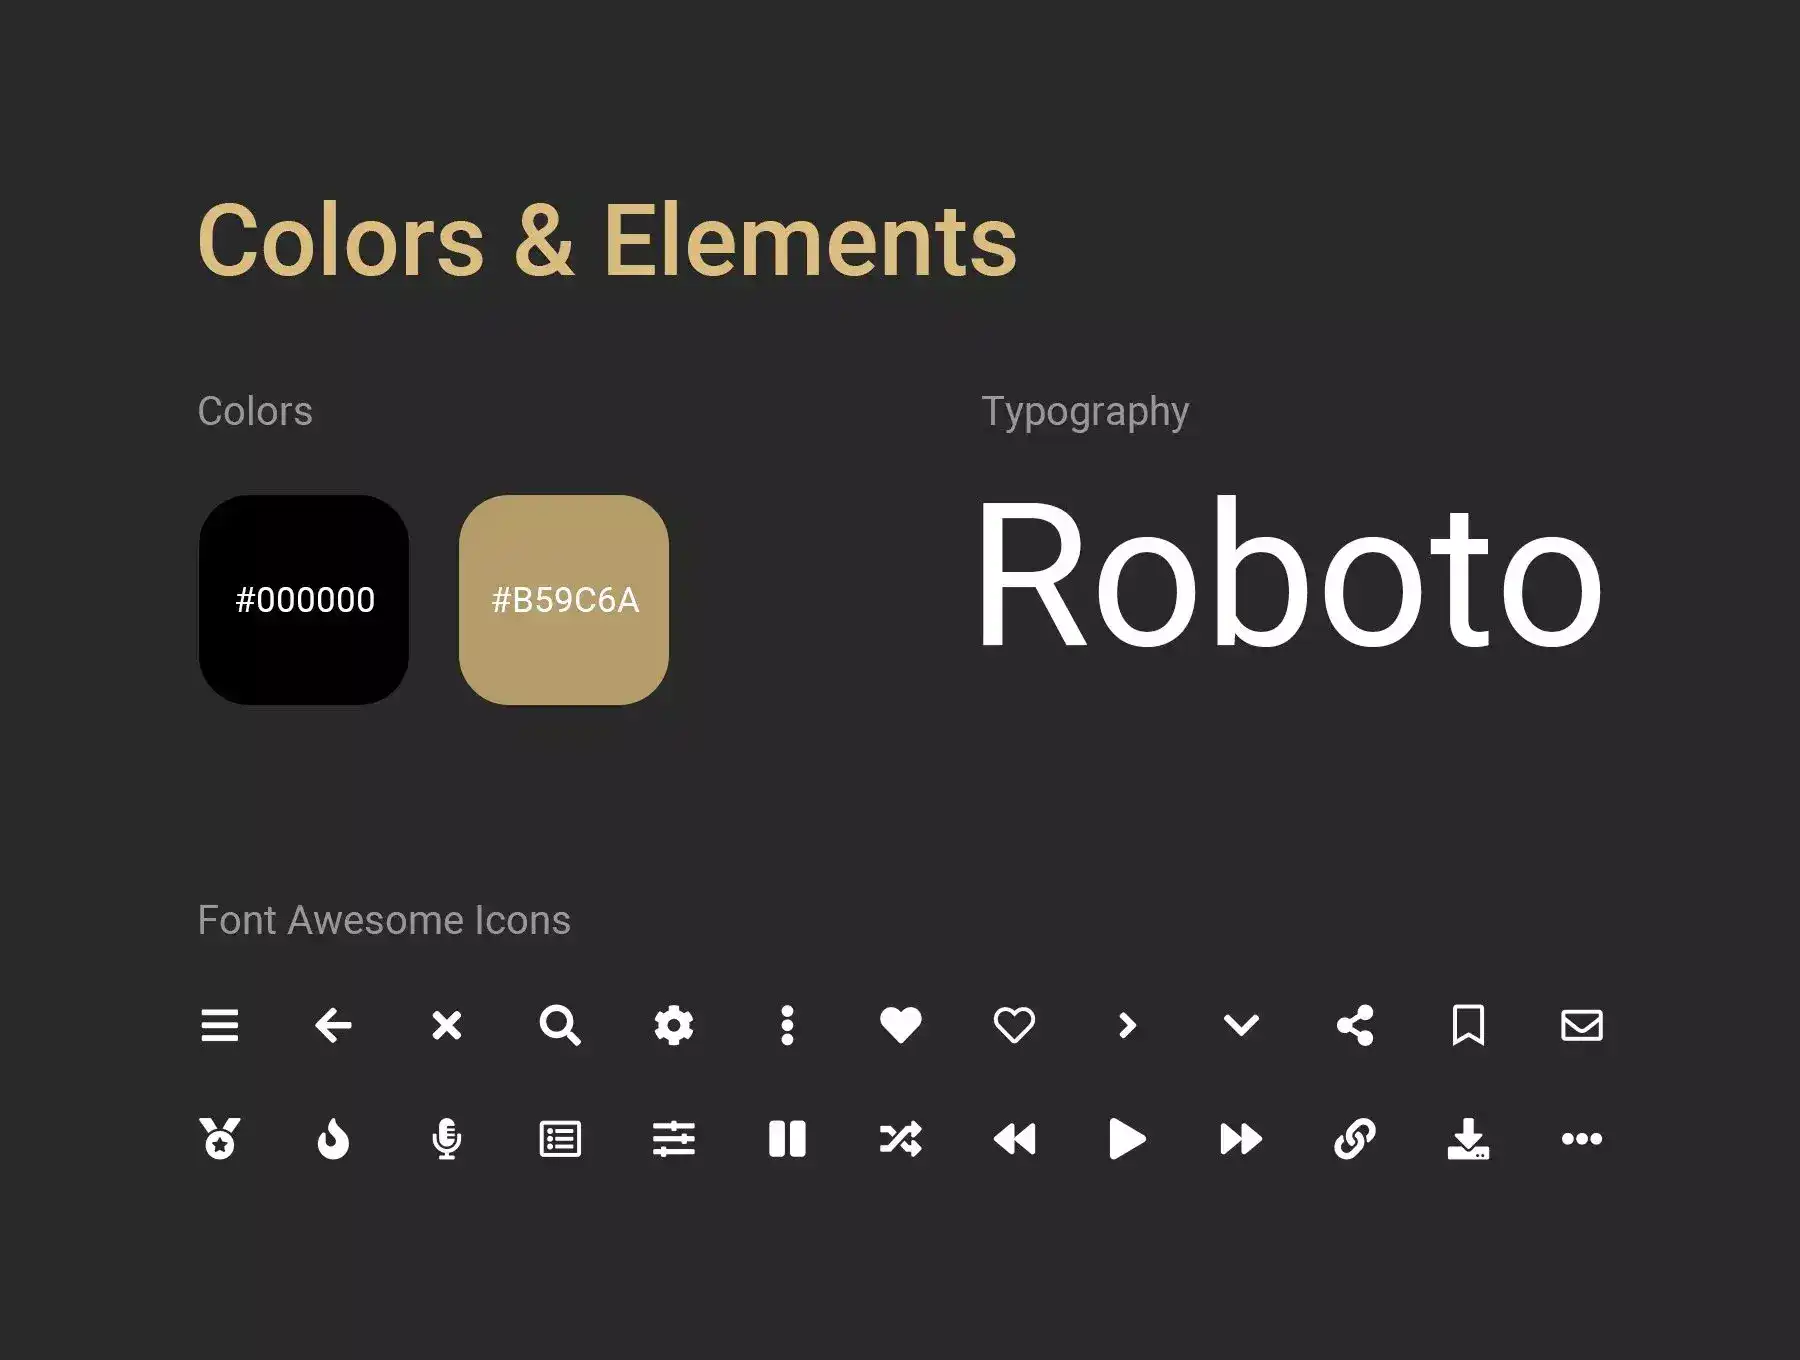This screenshot has width=1800, height=1360.
Task: Open the horizontal ellipsis more icon
Action: tap(1582, 1139)
